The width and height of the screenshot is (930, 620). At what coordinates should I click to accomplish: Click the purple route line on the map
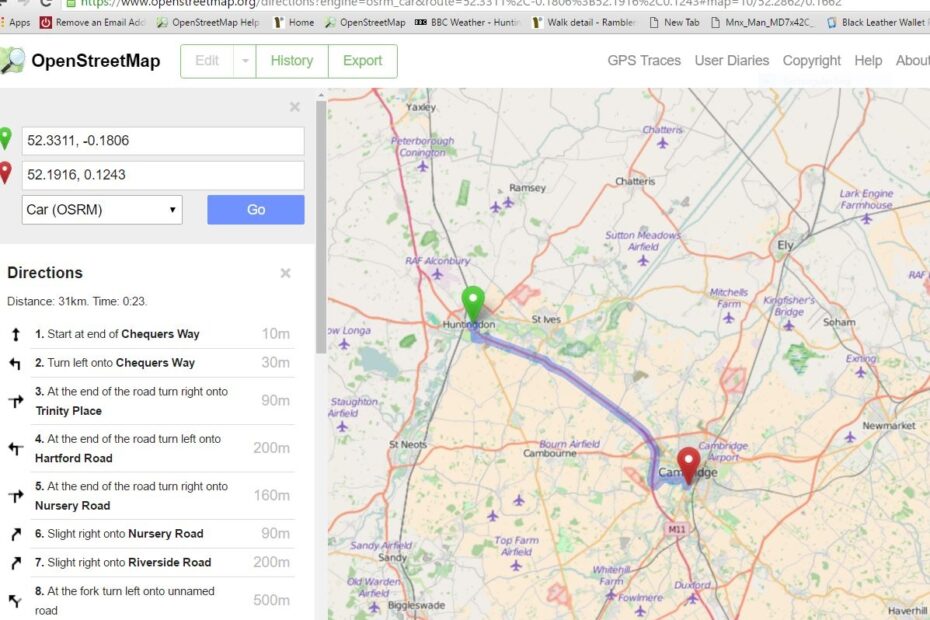(593, 396)
